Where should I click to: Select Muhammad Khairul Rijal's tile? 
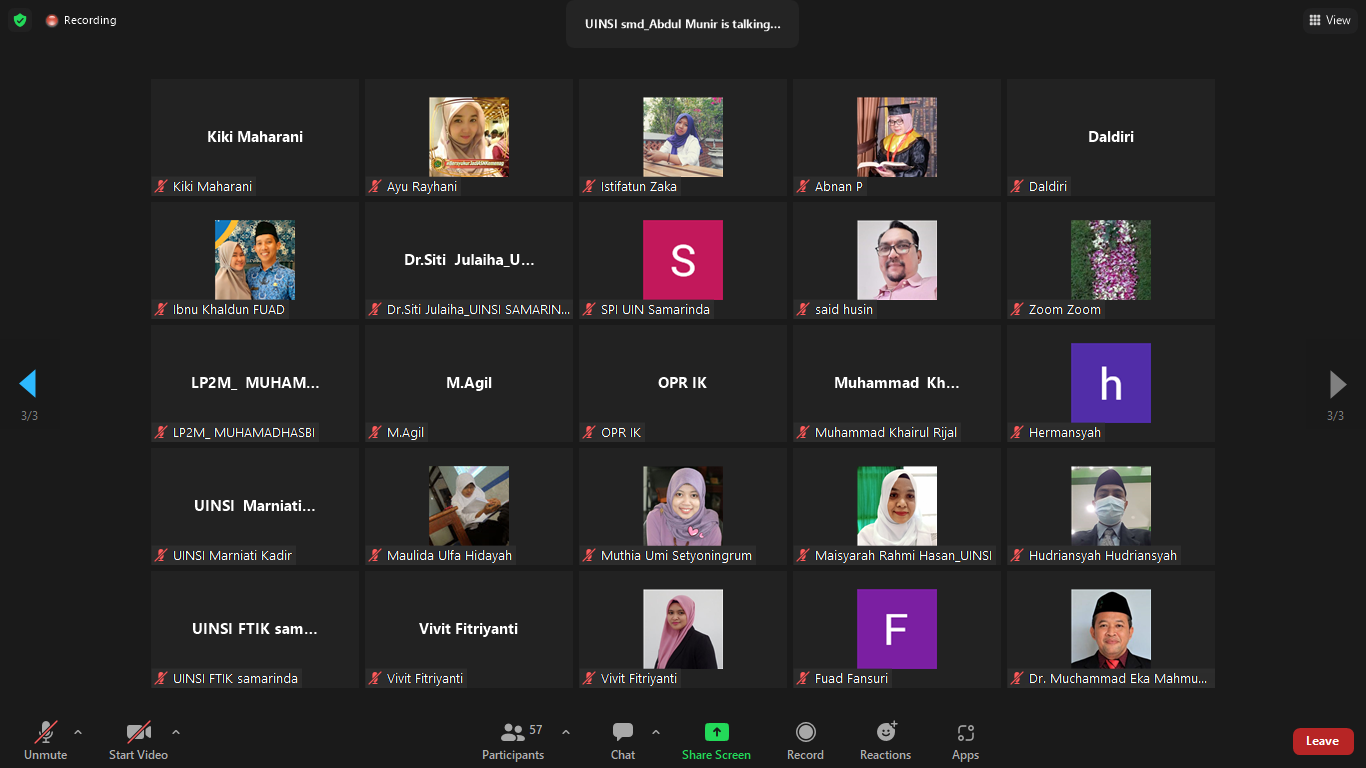[x=897, y=383]
